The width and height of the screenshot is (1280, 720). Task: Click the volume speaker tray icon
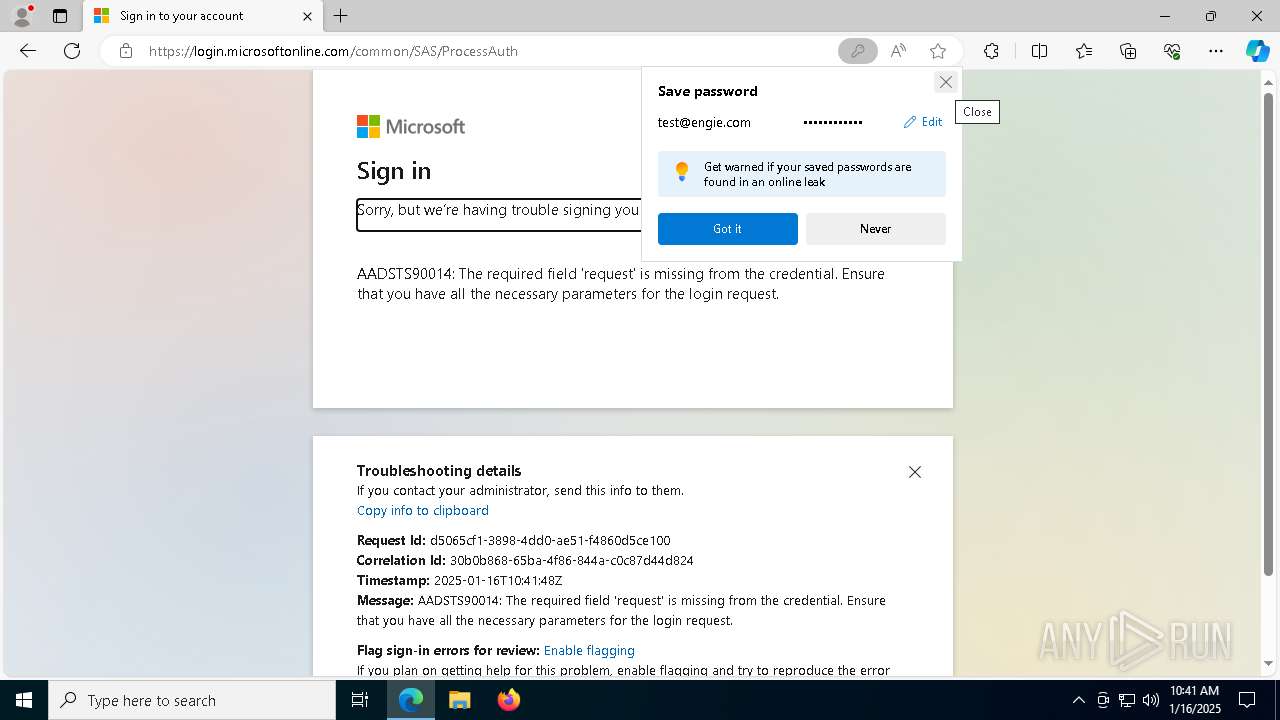pos(1151,700)
